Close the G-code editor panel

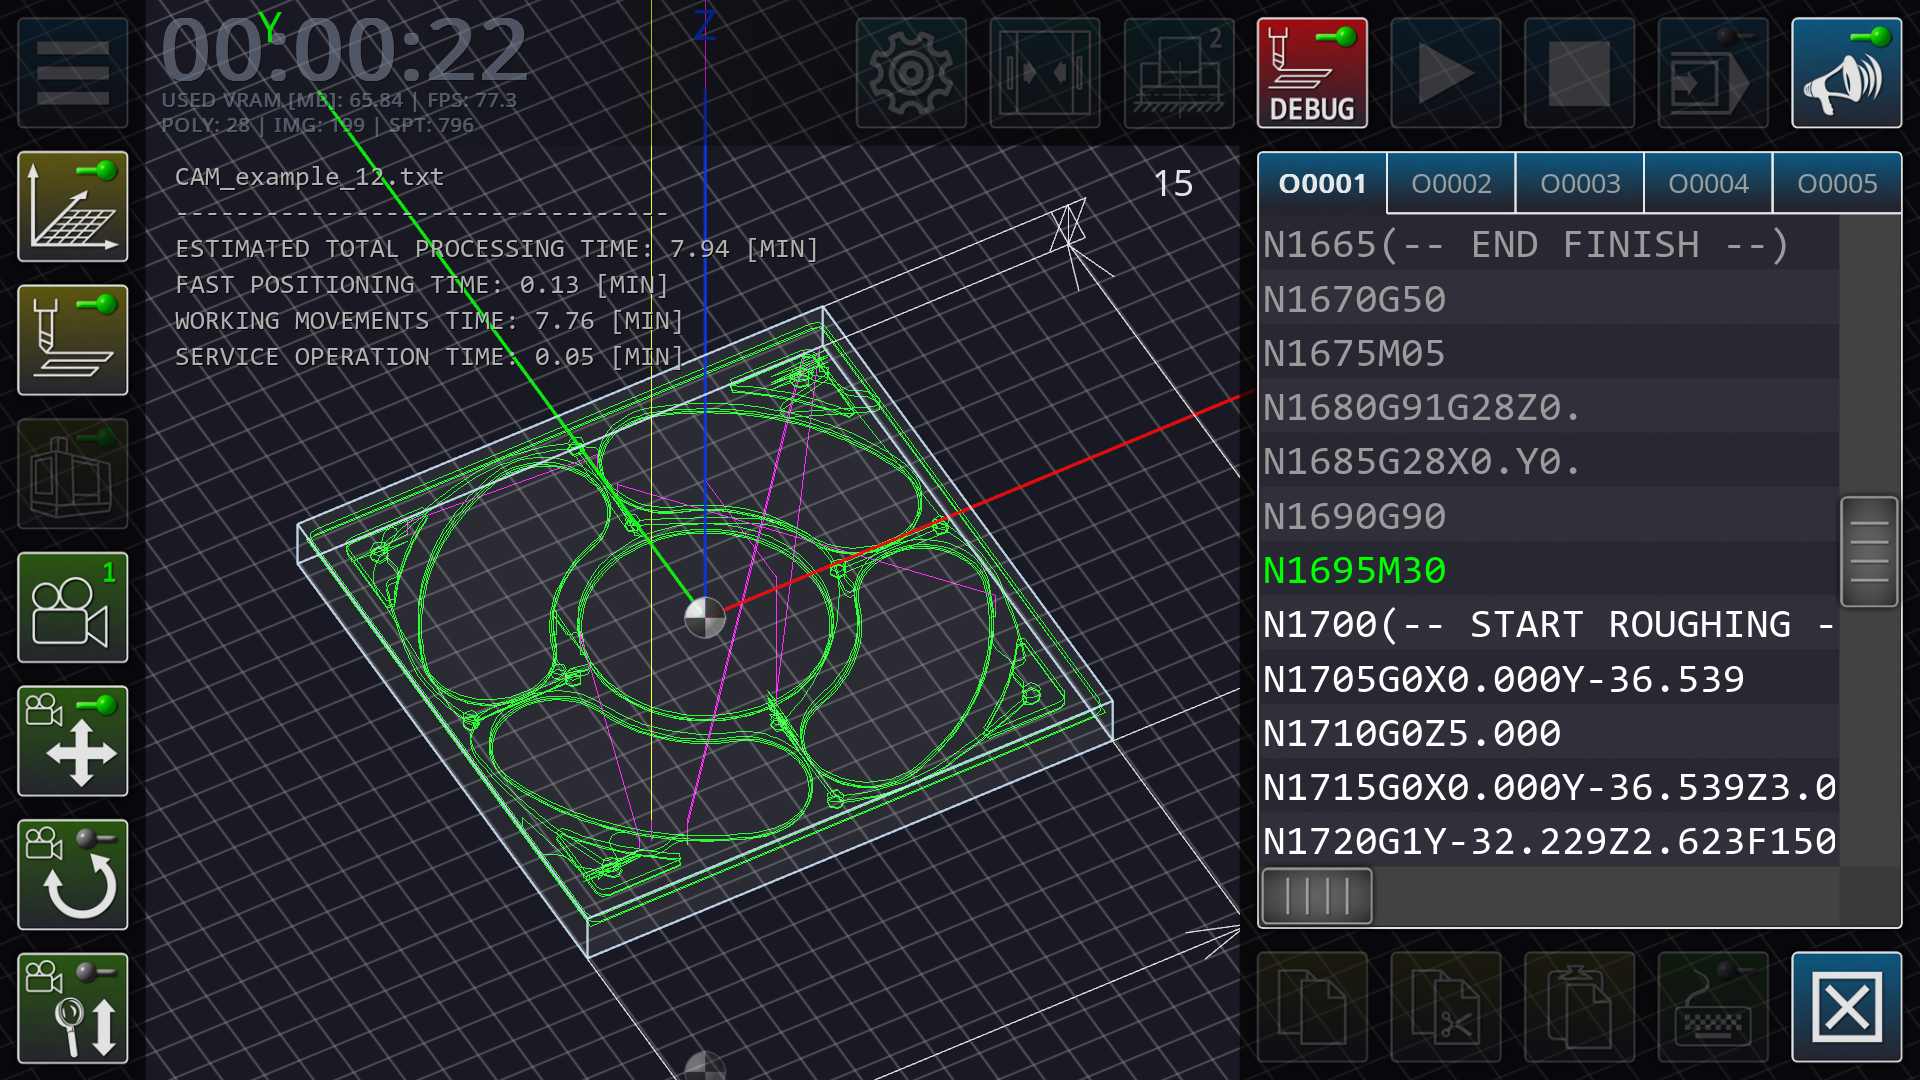coord(1846,1007)
